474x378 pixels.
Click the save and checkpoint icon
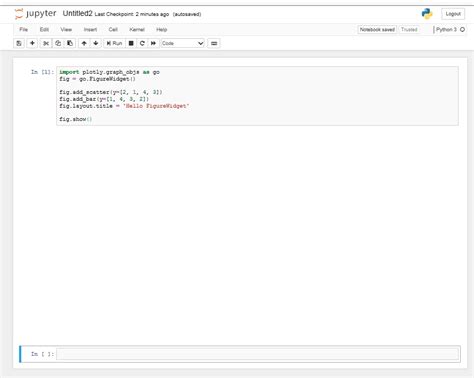pyautogui.click(x=19, y=43)
